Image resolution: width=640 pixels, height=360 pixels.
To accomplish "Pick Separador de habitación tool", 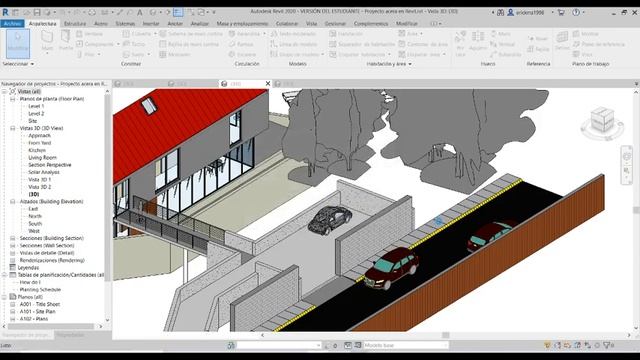I will [x=362, y=44].
